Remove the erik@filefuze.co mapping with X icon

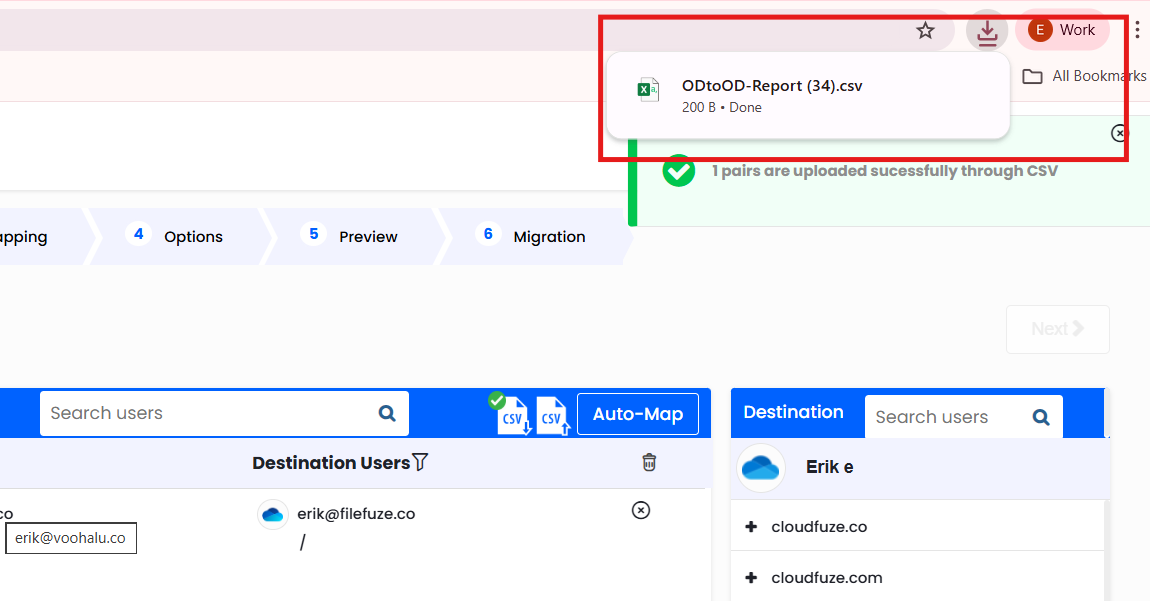click(x=641, y=510)
